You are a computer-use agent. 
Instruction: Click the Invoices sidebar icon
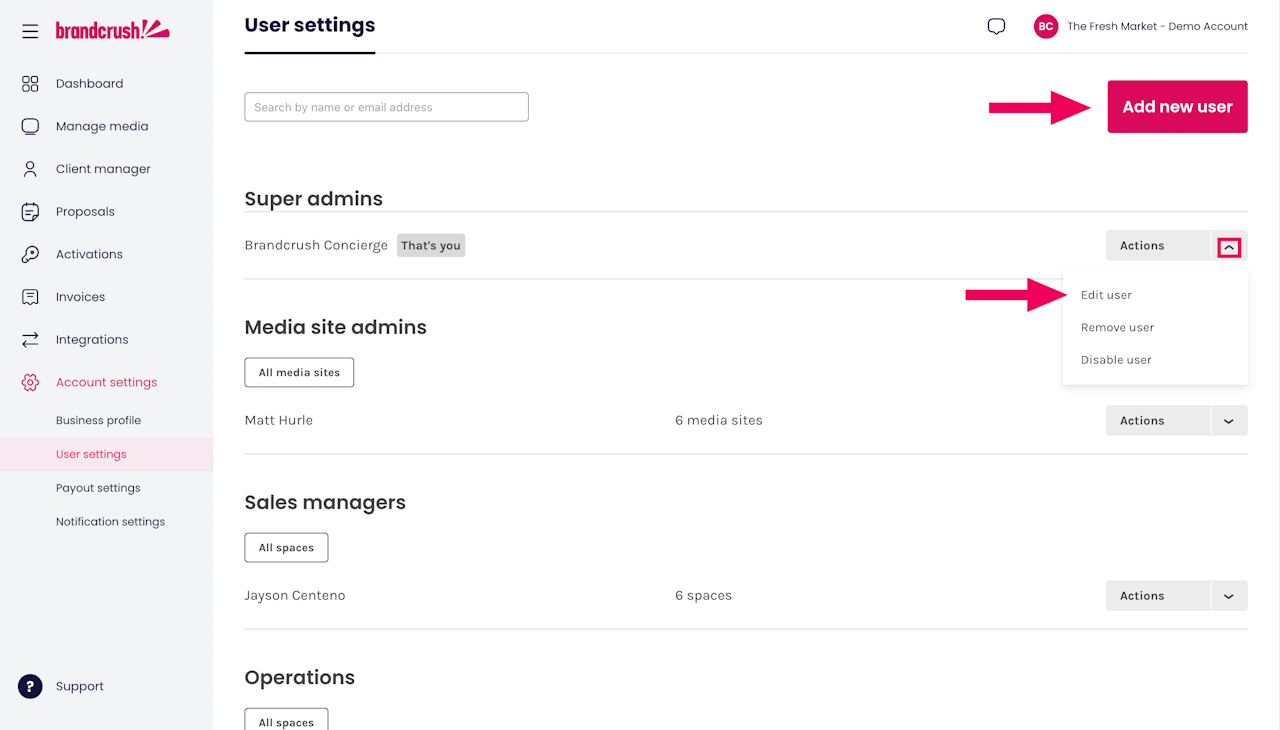pos(30,297)
